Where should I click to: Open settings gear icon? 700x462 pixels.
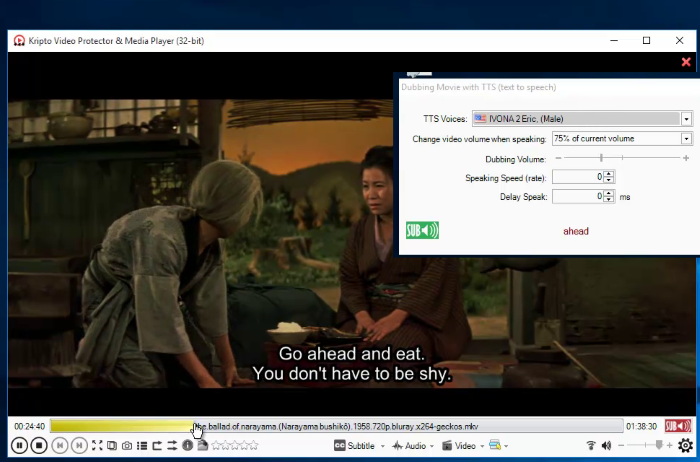point(685,445)
